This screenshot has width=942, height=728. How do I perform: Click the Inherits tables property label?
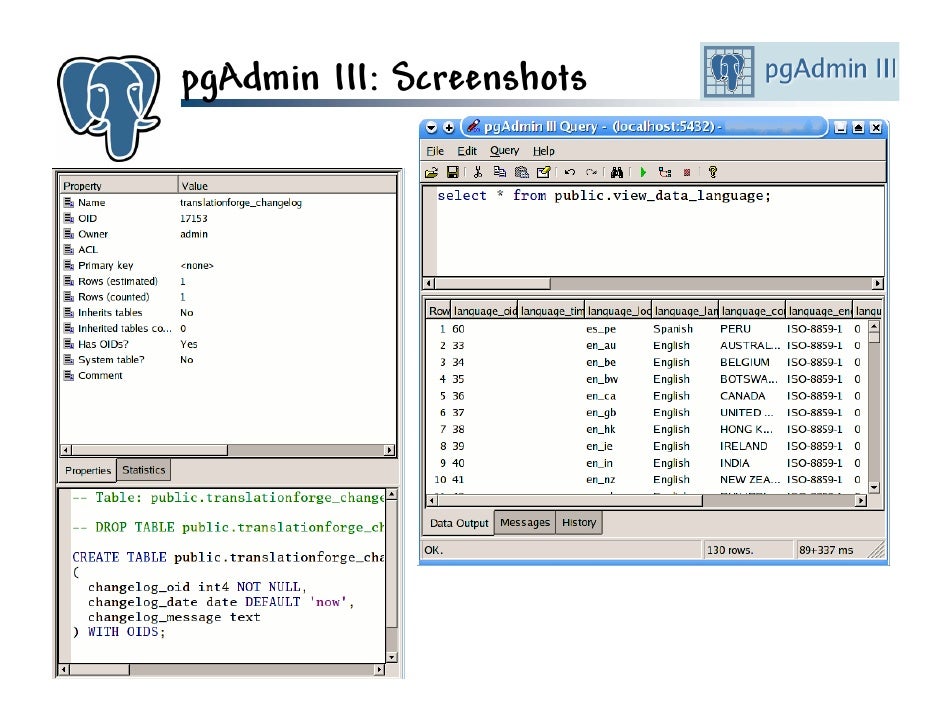tap(110, 312)
